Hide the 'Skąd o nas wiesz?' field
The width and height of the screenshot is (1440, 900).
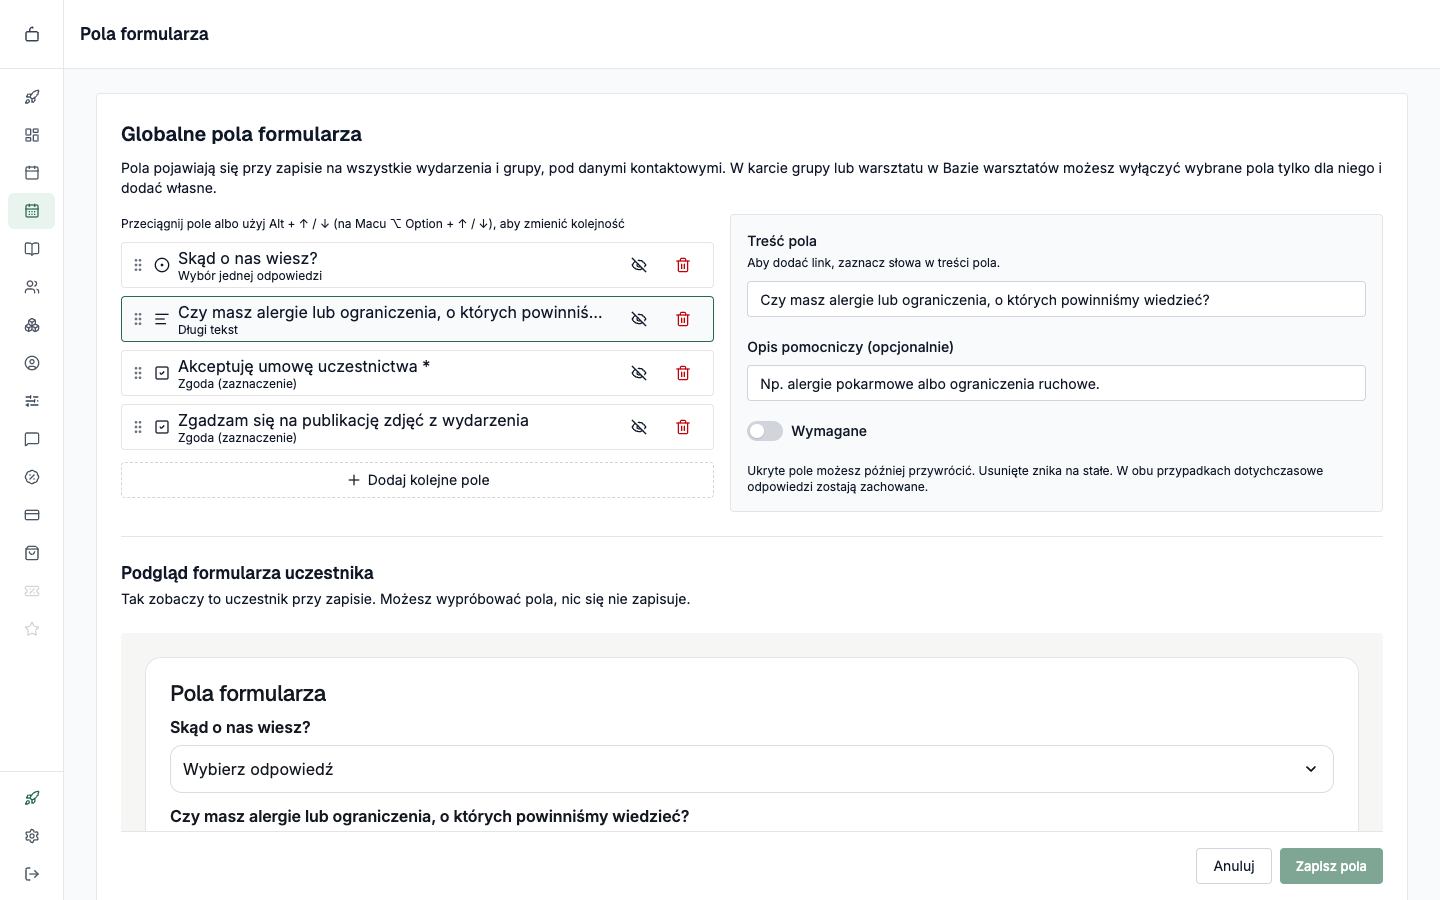[639, 265]
